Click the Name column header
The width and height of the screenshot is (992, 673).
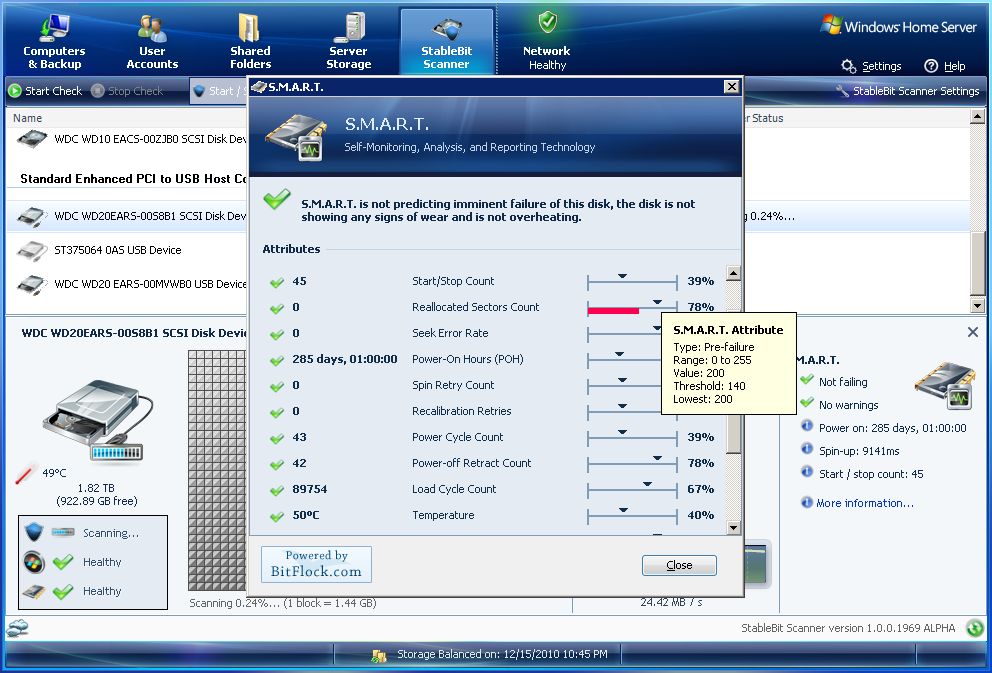28,118
